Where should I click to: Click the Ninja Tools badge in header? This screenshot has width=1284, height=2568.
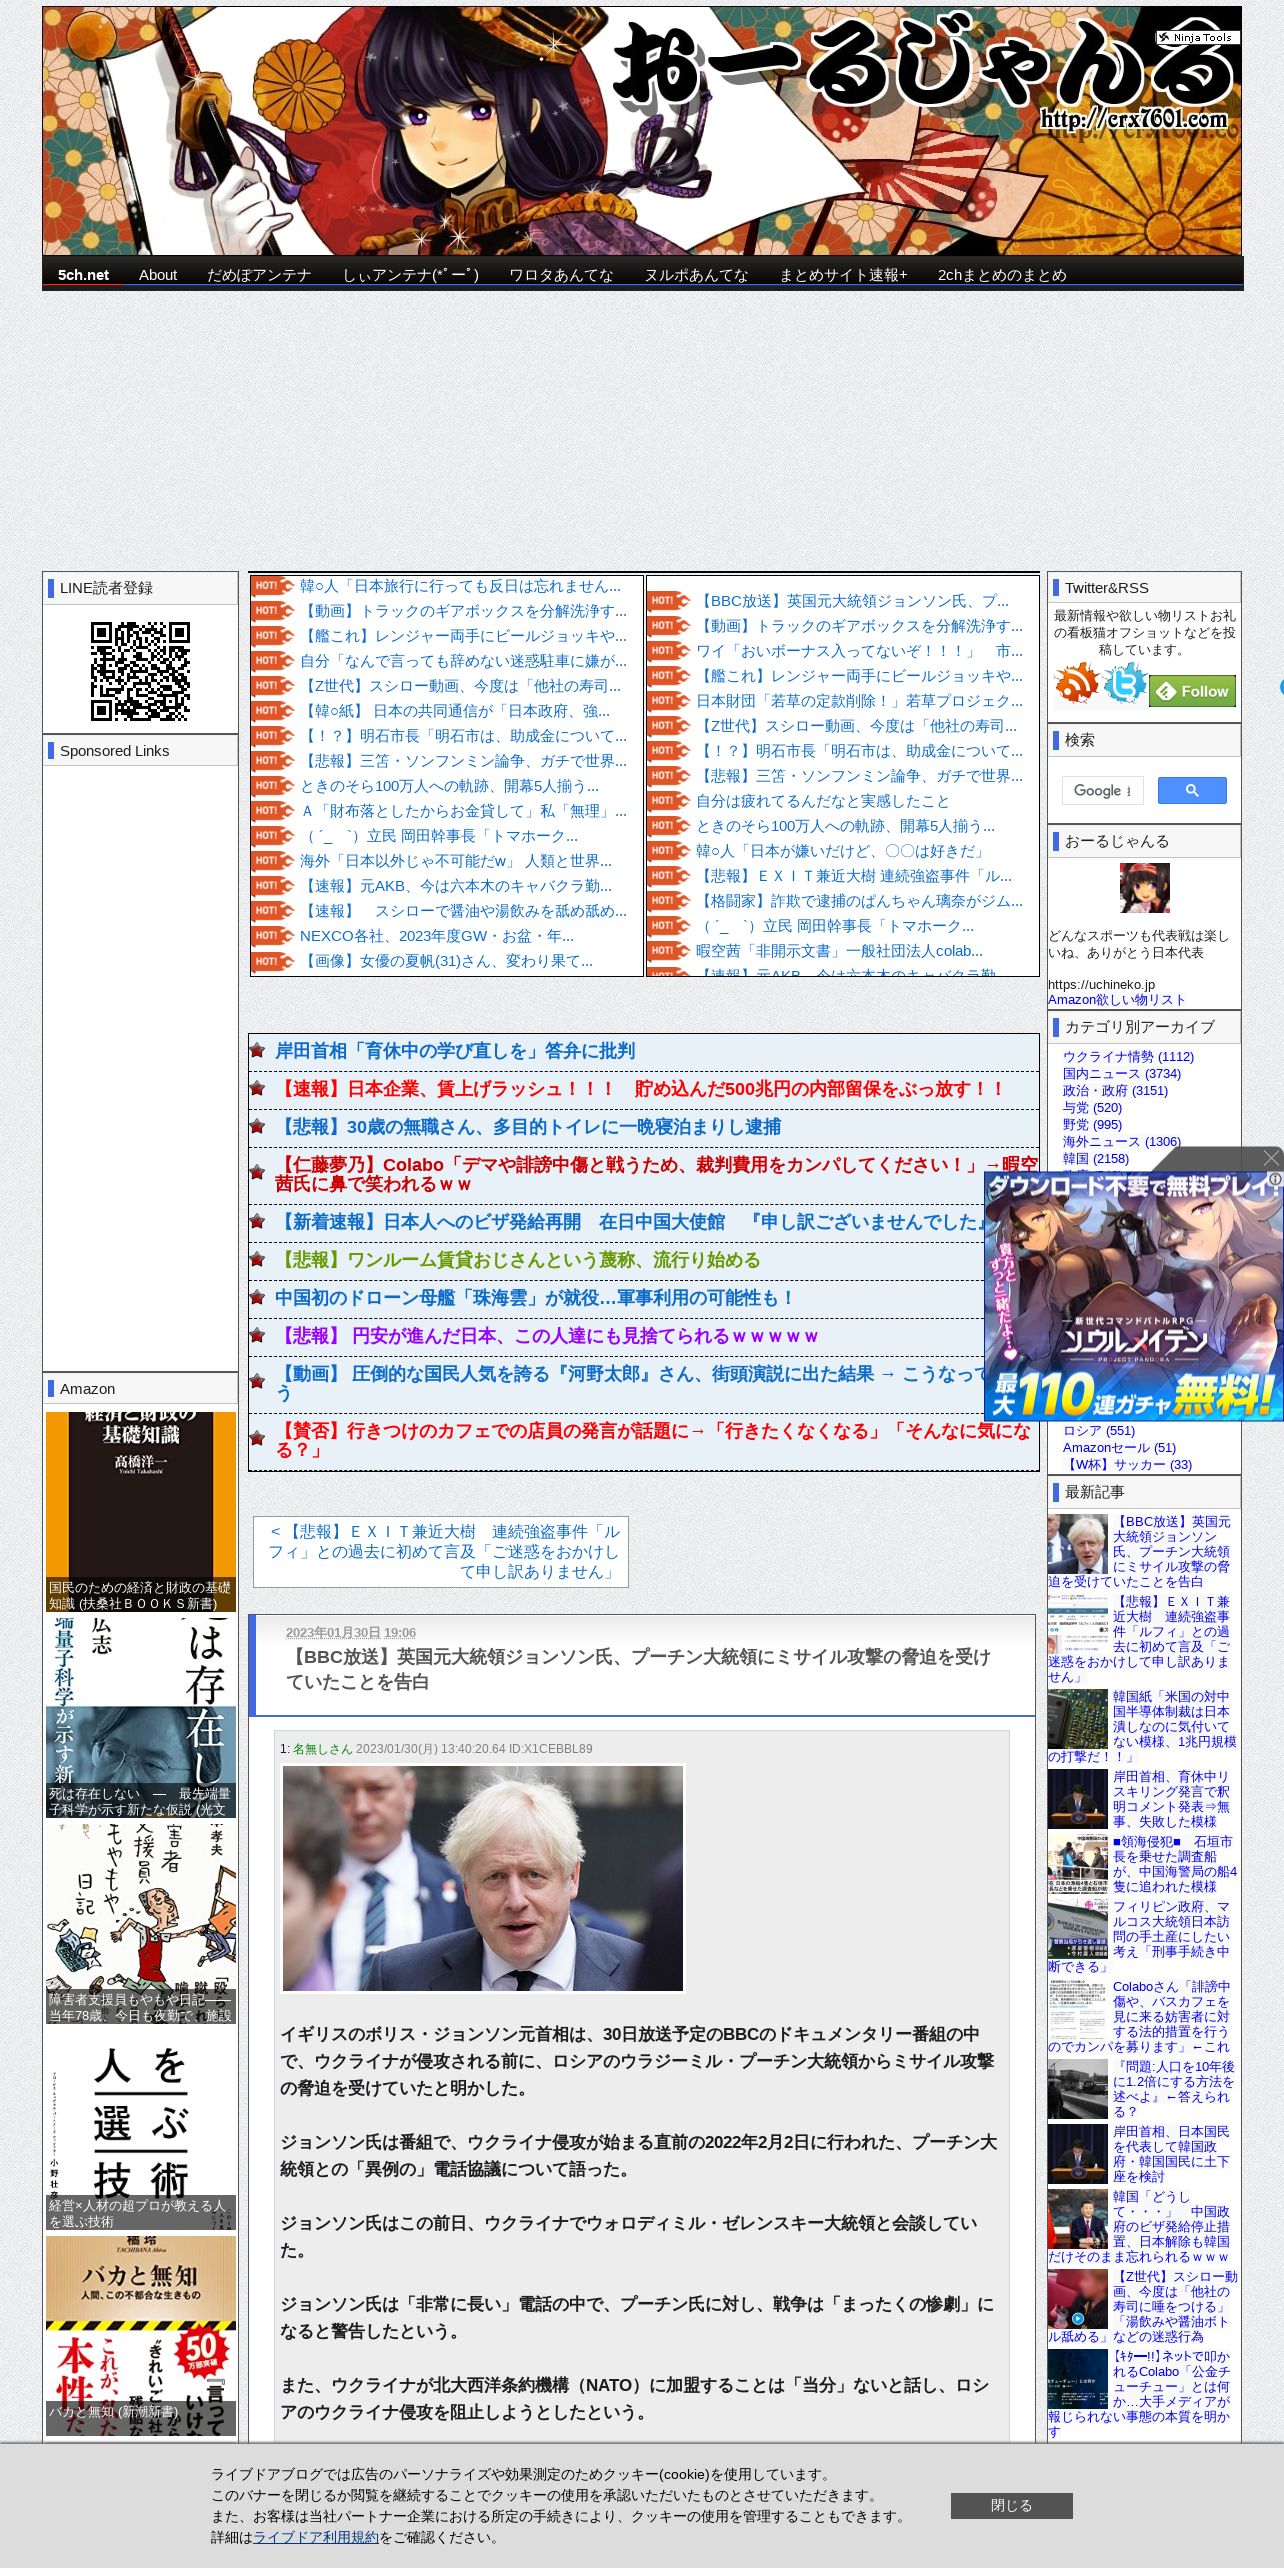[1197, 37]
